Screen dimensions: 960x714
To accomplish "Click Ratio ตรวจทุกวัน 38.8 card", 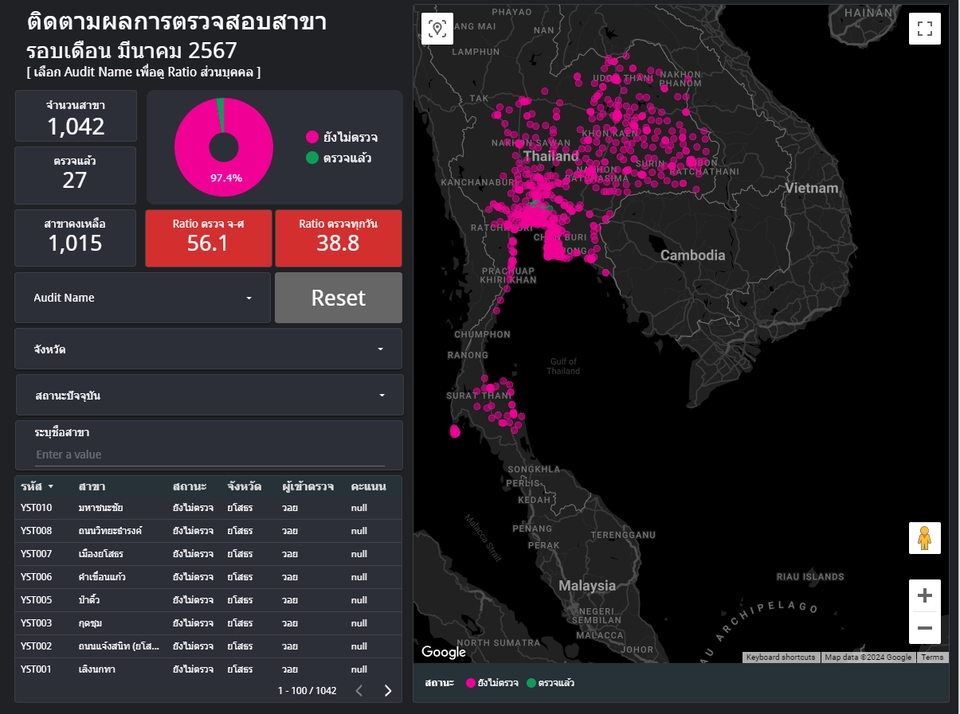I will click(x=339, y=238).
